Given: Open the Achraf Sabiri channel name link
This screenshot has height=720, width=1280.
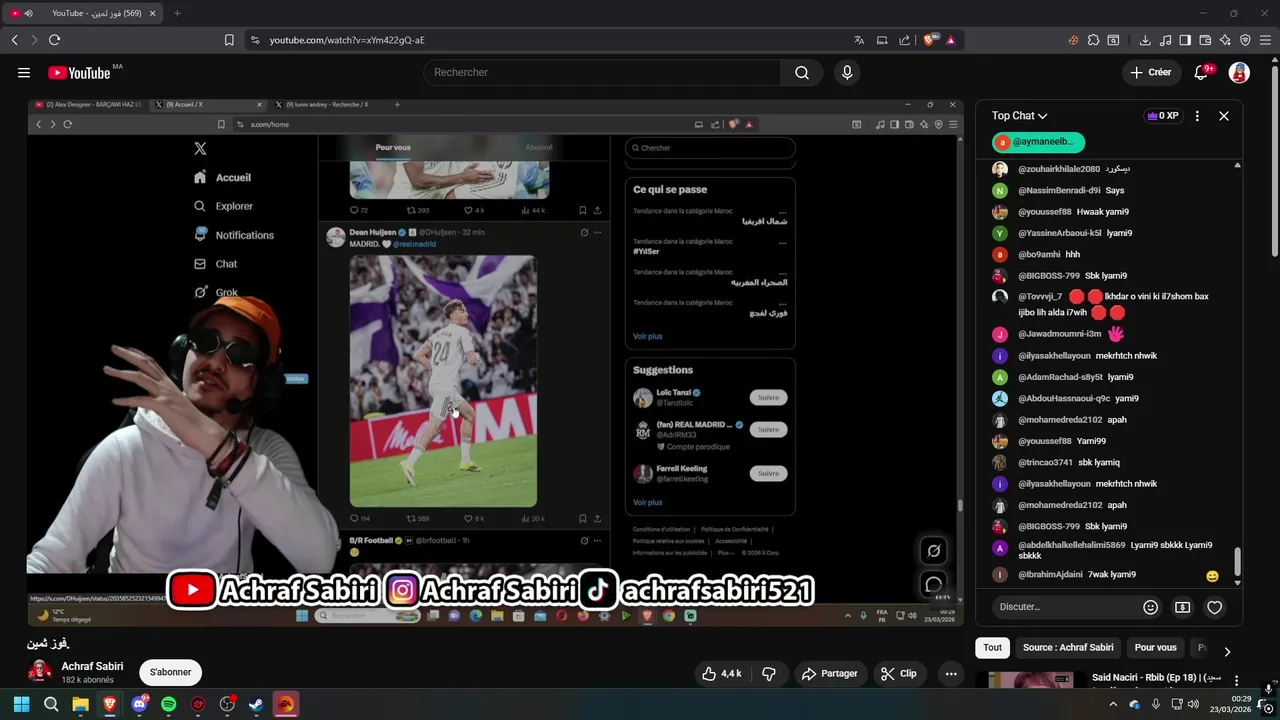Looking at the screenshot, I should pos(92,666).
